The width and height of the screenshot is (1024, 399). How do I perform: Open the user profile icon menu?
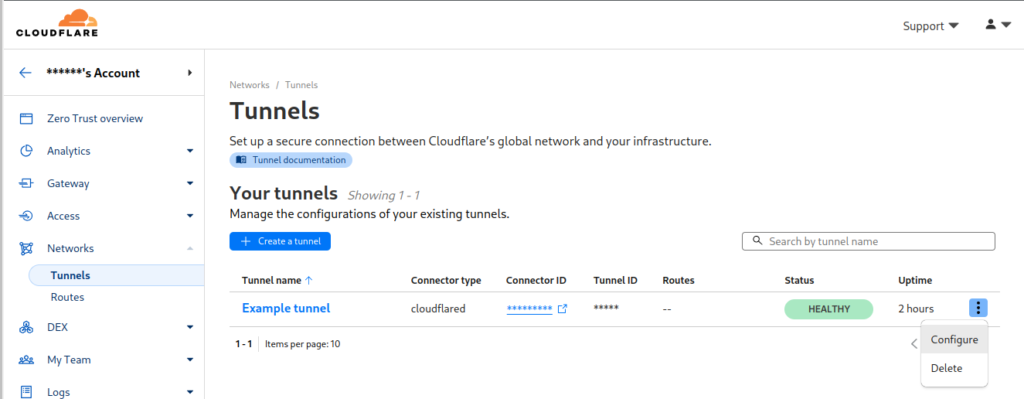(x=997, y=25)
